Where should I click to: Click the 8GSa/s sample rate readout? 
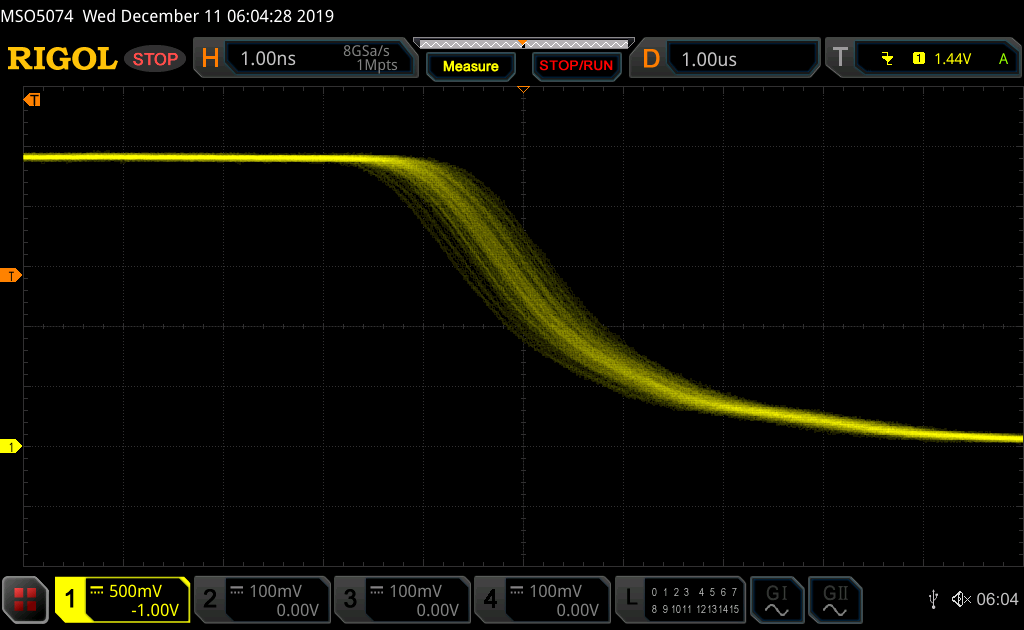pyautogui.click(x=366, y=51)
